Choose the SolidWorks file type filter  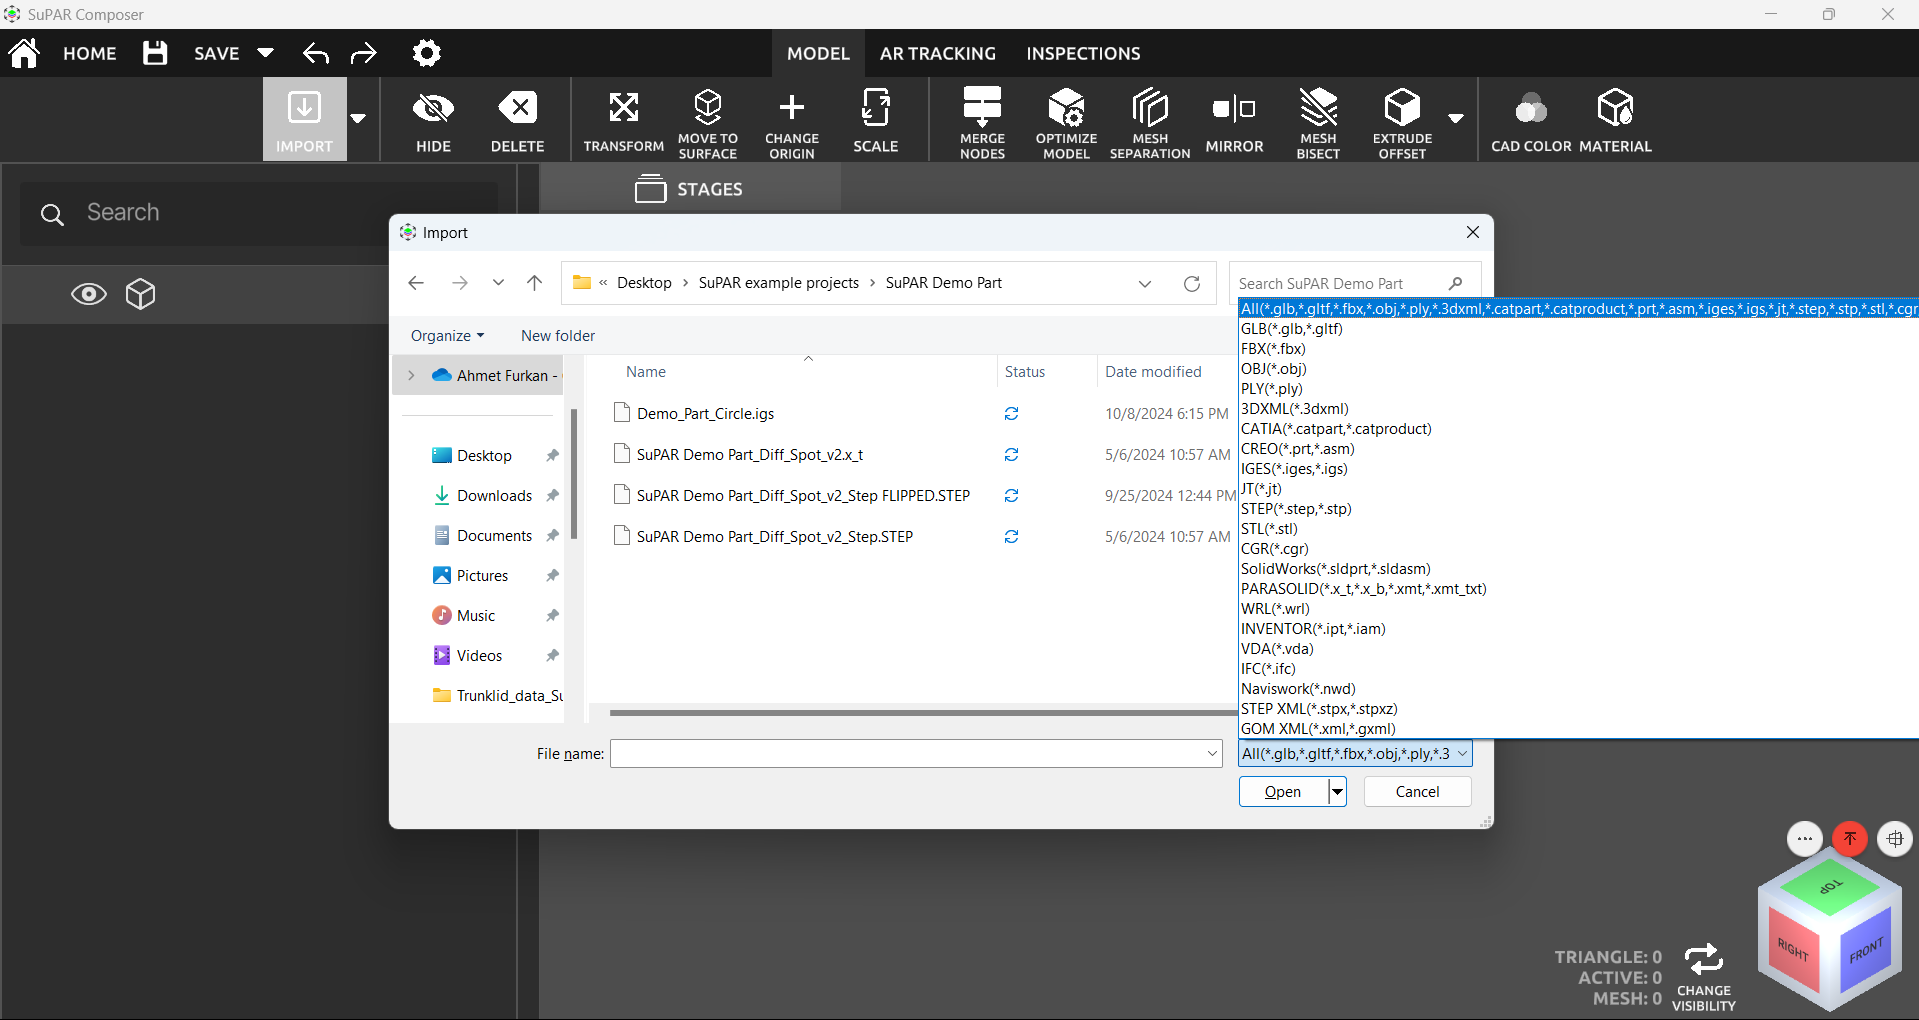point(1336,569)
